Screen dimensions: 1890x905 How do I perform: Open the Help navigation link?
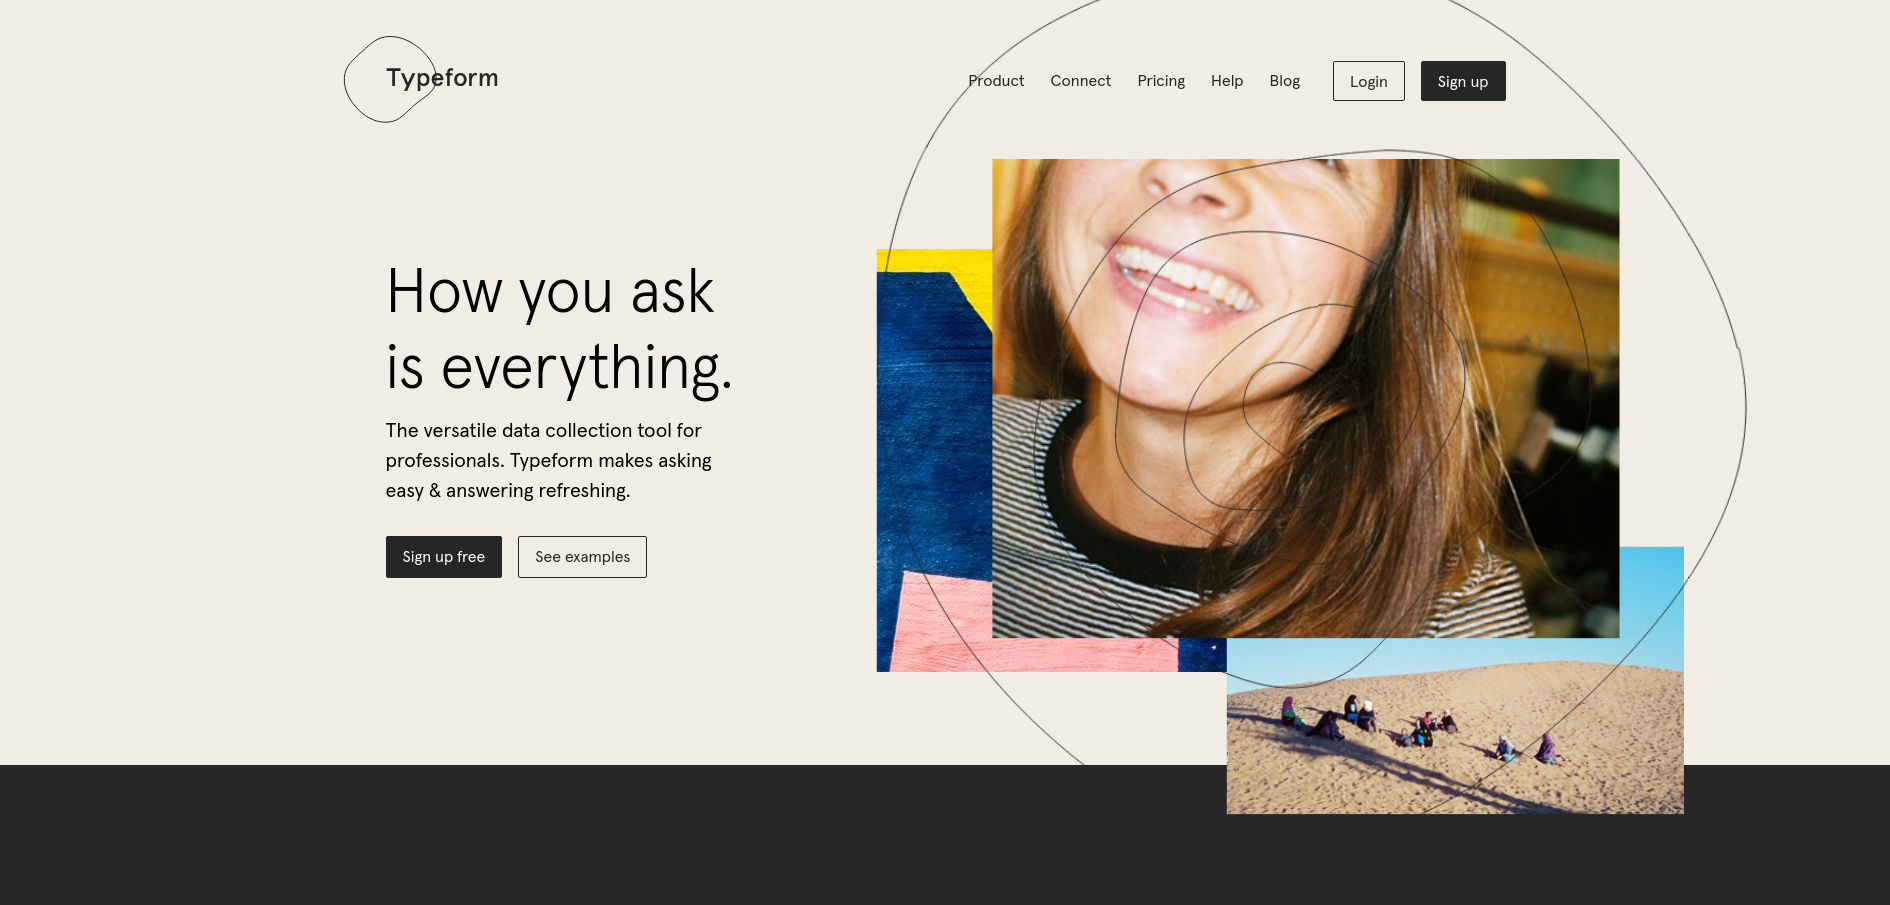tap(1227, 81)
